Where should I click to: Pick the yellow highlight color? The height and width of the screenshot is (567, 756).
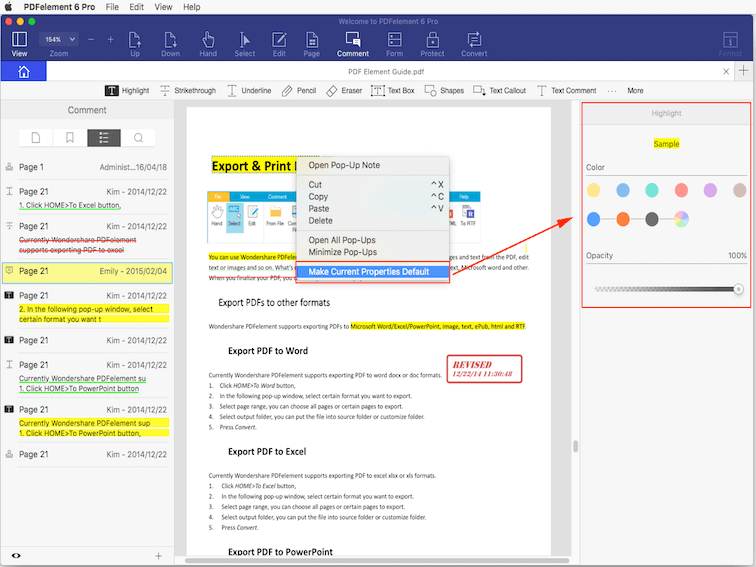coord(594,190)
